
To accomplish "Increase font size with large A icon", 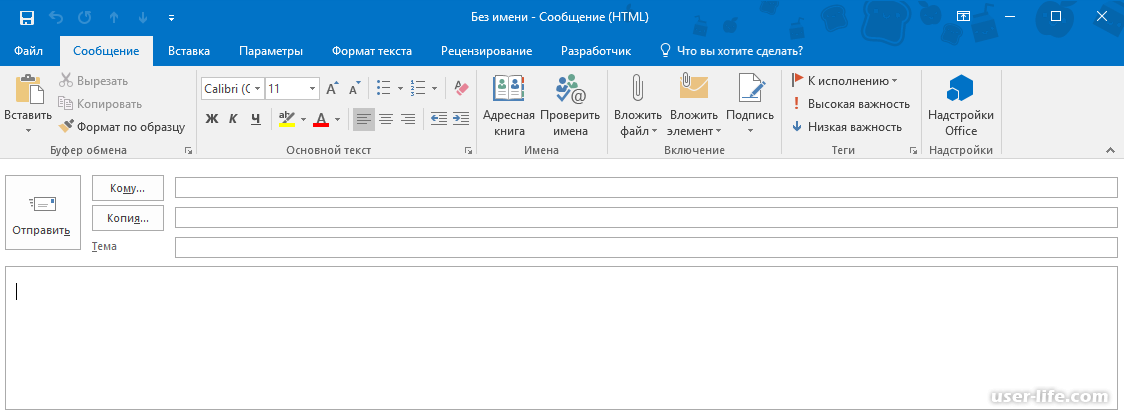I will point(332,89).
